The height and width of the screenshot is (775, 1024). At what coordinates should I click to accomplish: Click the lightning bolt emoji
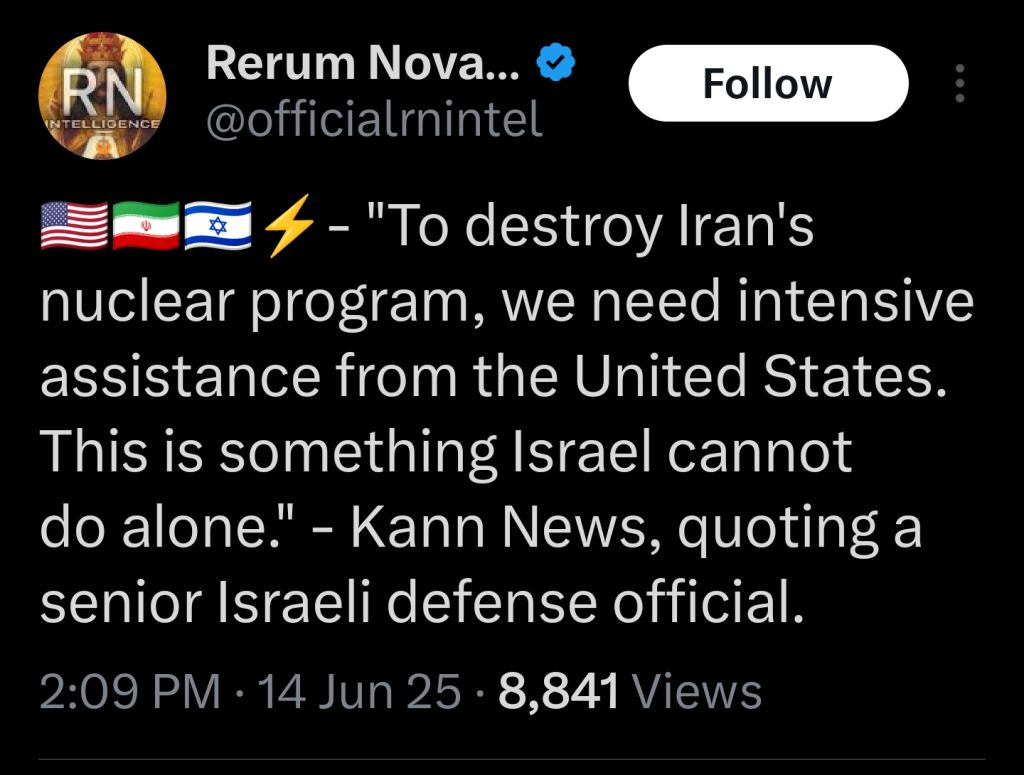(289, 226)
